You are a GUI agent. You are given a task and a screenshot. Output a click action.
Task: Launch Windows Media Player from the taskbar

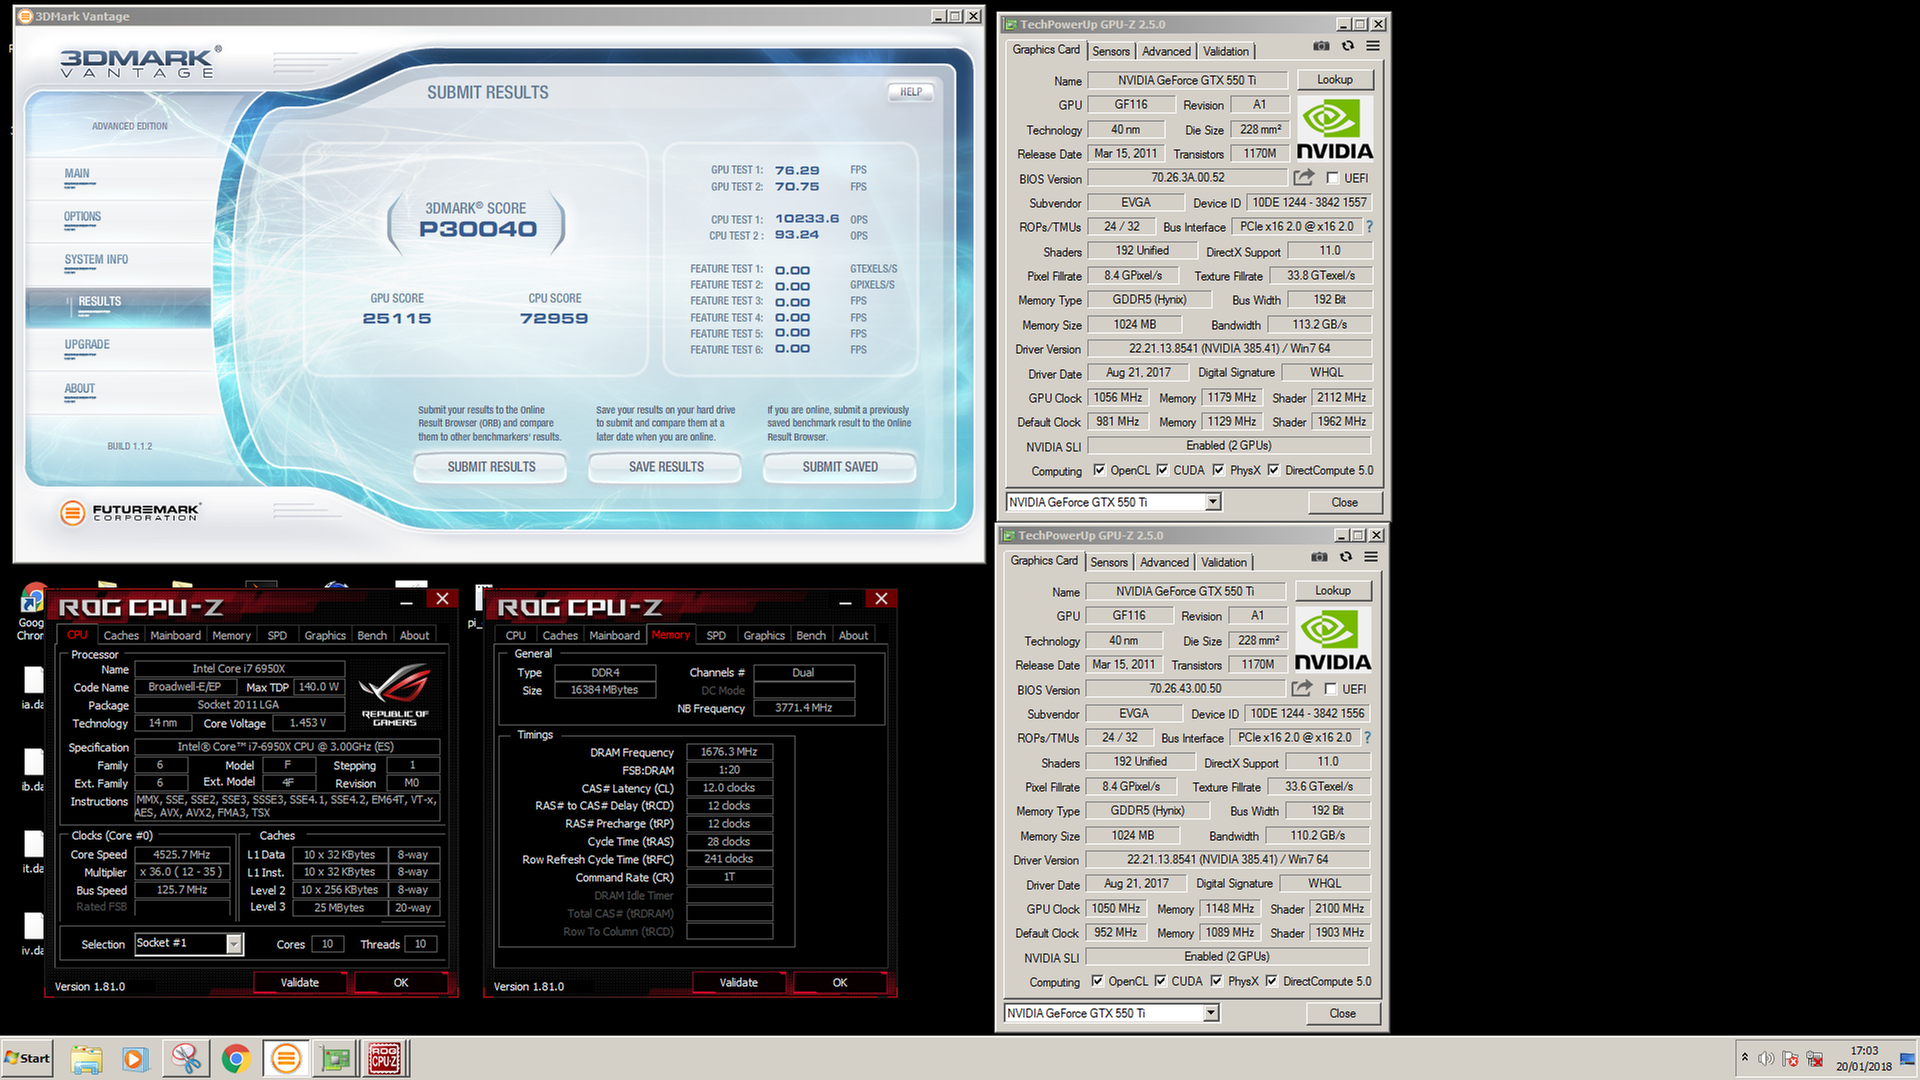[x=135, y=1058]
